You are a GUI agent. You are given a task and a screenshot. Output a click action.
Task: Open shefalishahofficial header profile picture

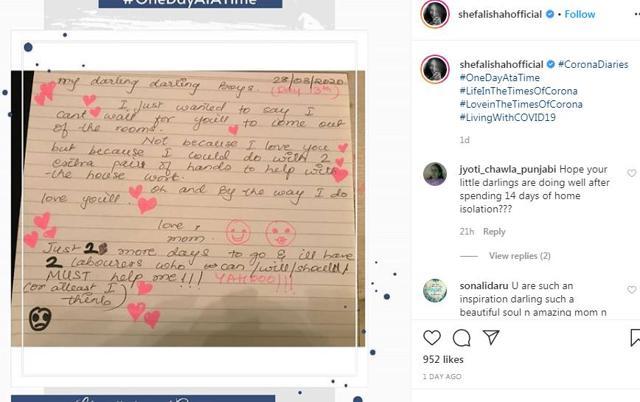pyautogui.click(x=435, y=14)
